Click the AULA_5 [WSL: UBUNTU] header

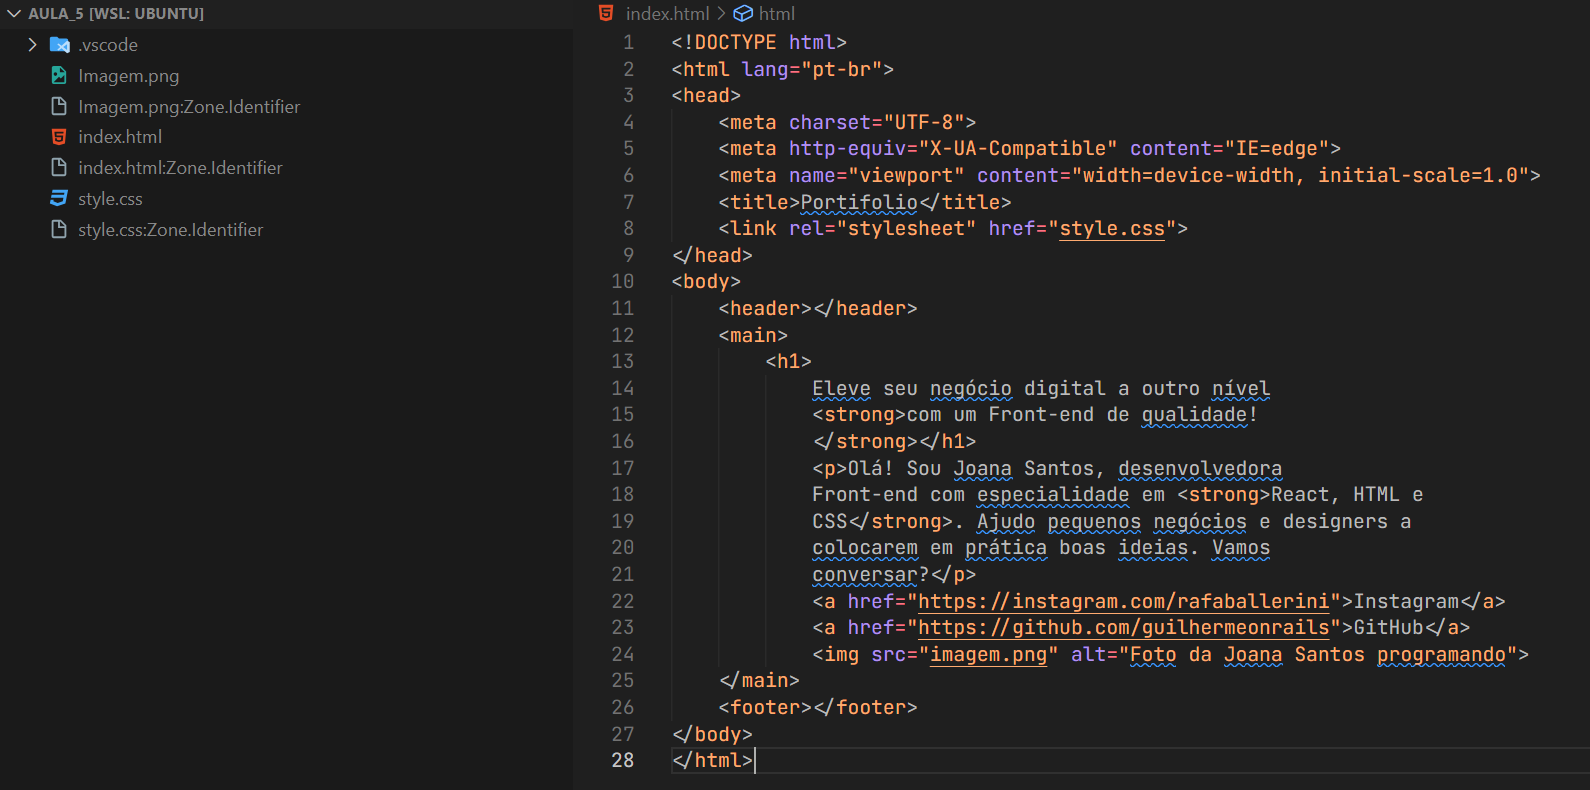tap(116, 14)
